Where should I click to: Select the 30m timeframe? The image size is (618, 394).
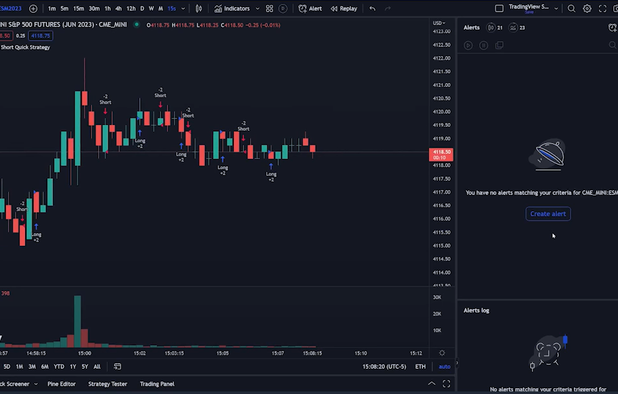point(94,8)
